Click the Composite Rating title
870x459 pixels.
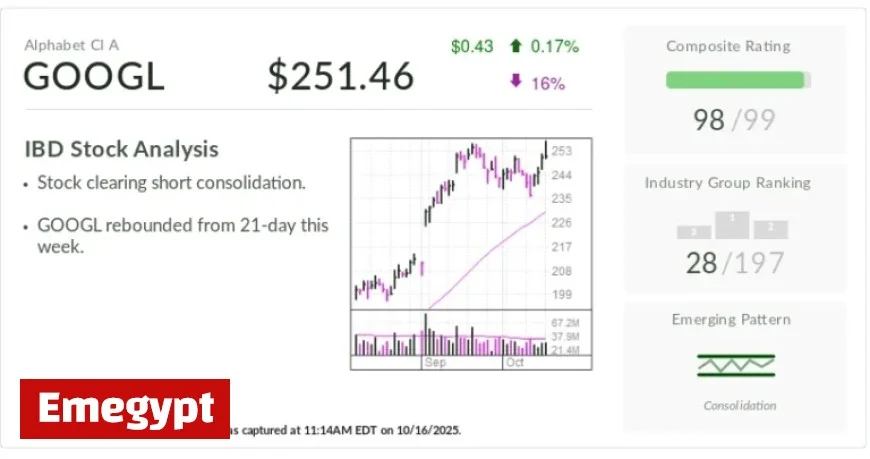pos(728,46)
